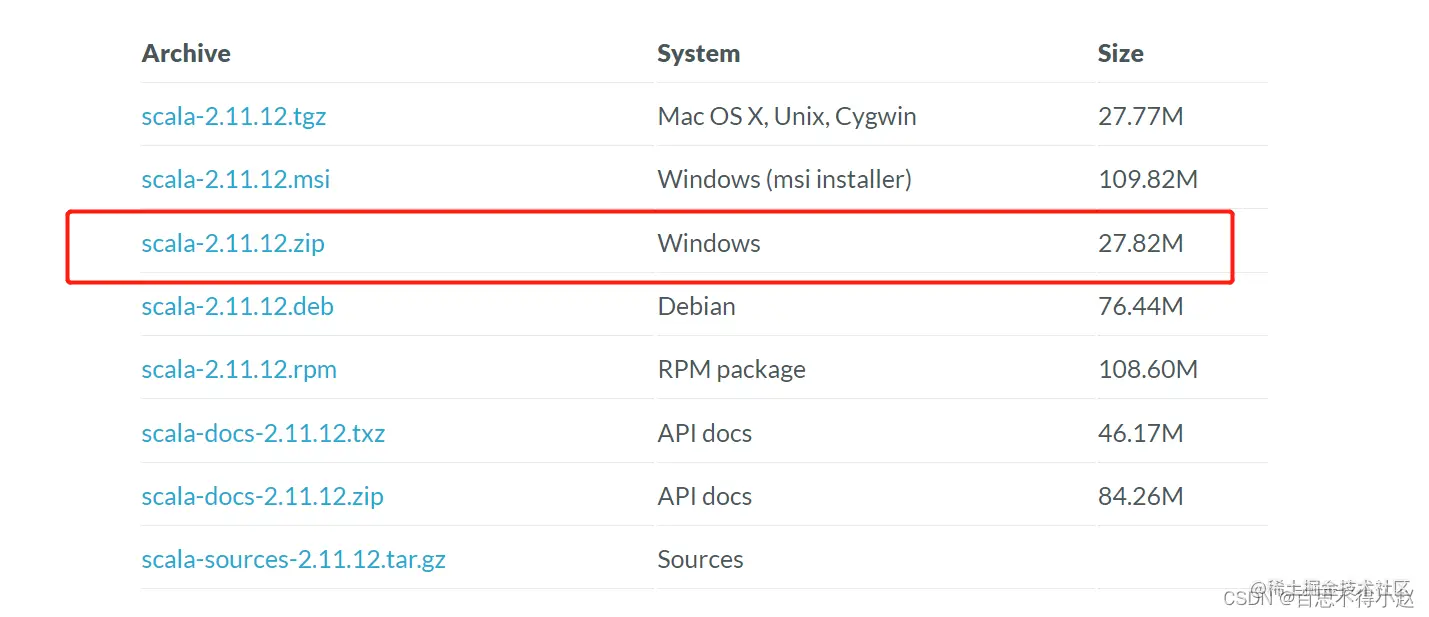The image size is (1429, 617).
Task: Select the 46.17M size value
Action: pyautogui.click(x=1141, y=433)
